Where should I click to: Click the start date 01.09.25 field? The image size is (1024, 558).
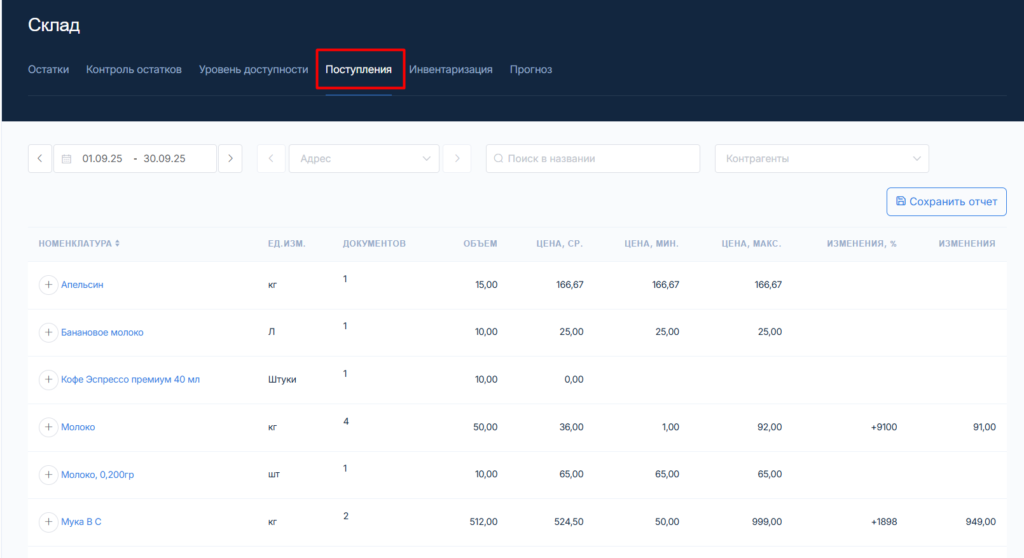(102, 158)
